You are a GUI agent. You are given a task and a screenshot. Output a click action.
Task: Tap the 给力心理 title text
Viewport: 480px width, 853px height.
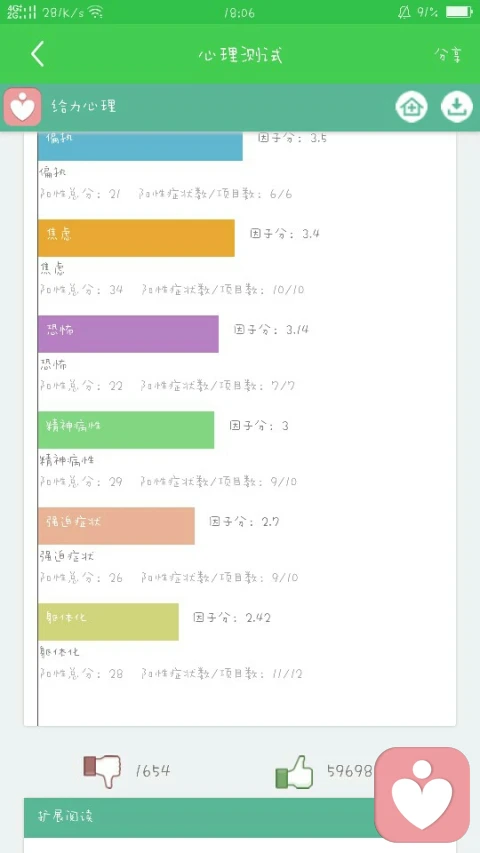coord(84,106)
